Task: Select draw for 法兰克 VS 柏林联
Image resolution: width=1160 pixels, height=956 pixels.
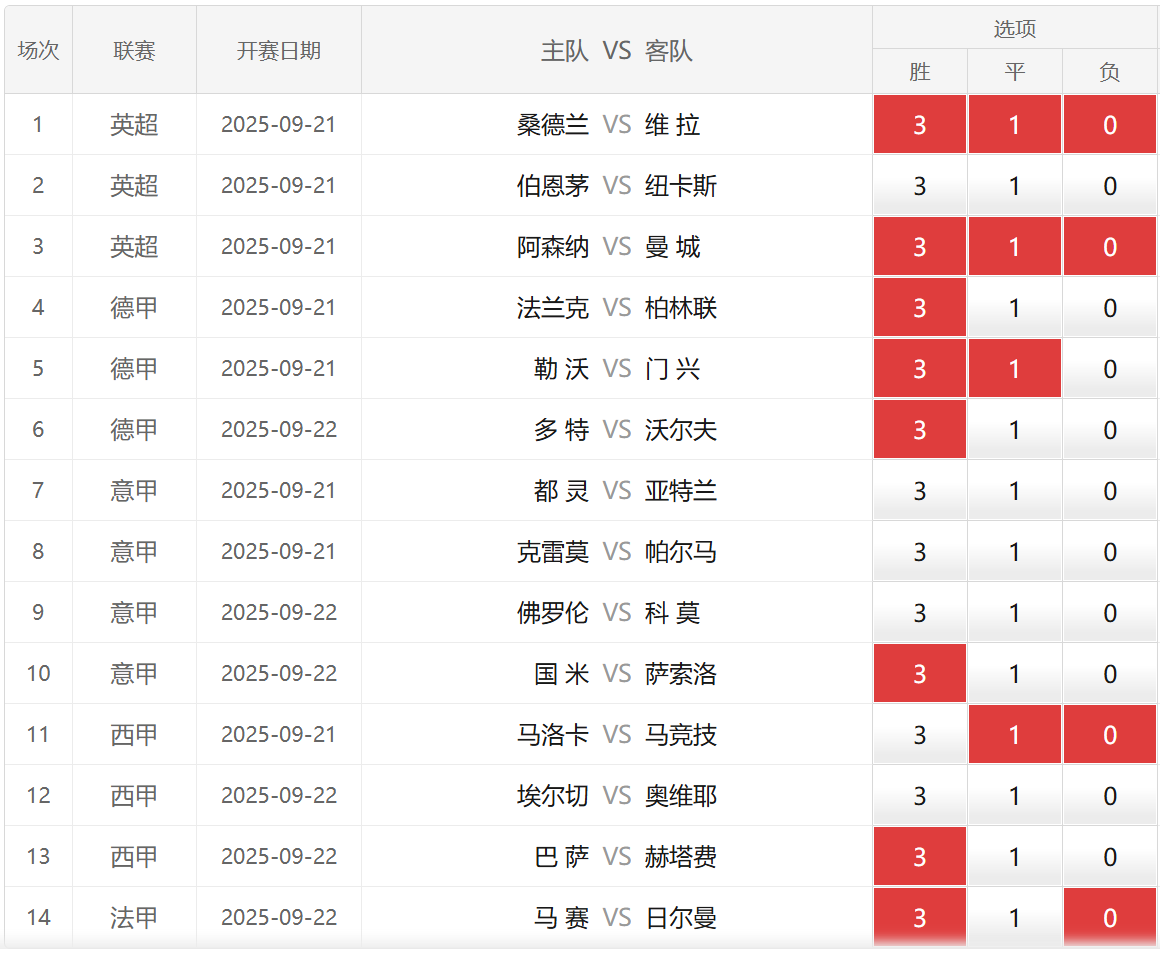Action: (1014, 308)
